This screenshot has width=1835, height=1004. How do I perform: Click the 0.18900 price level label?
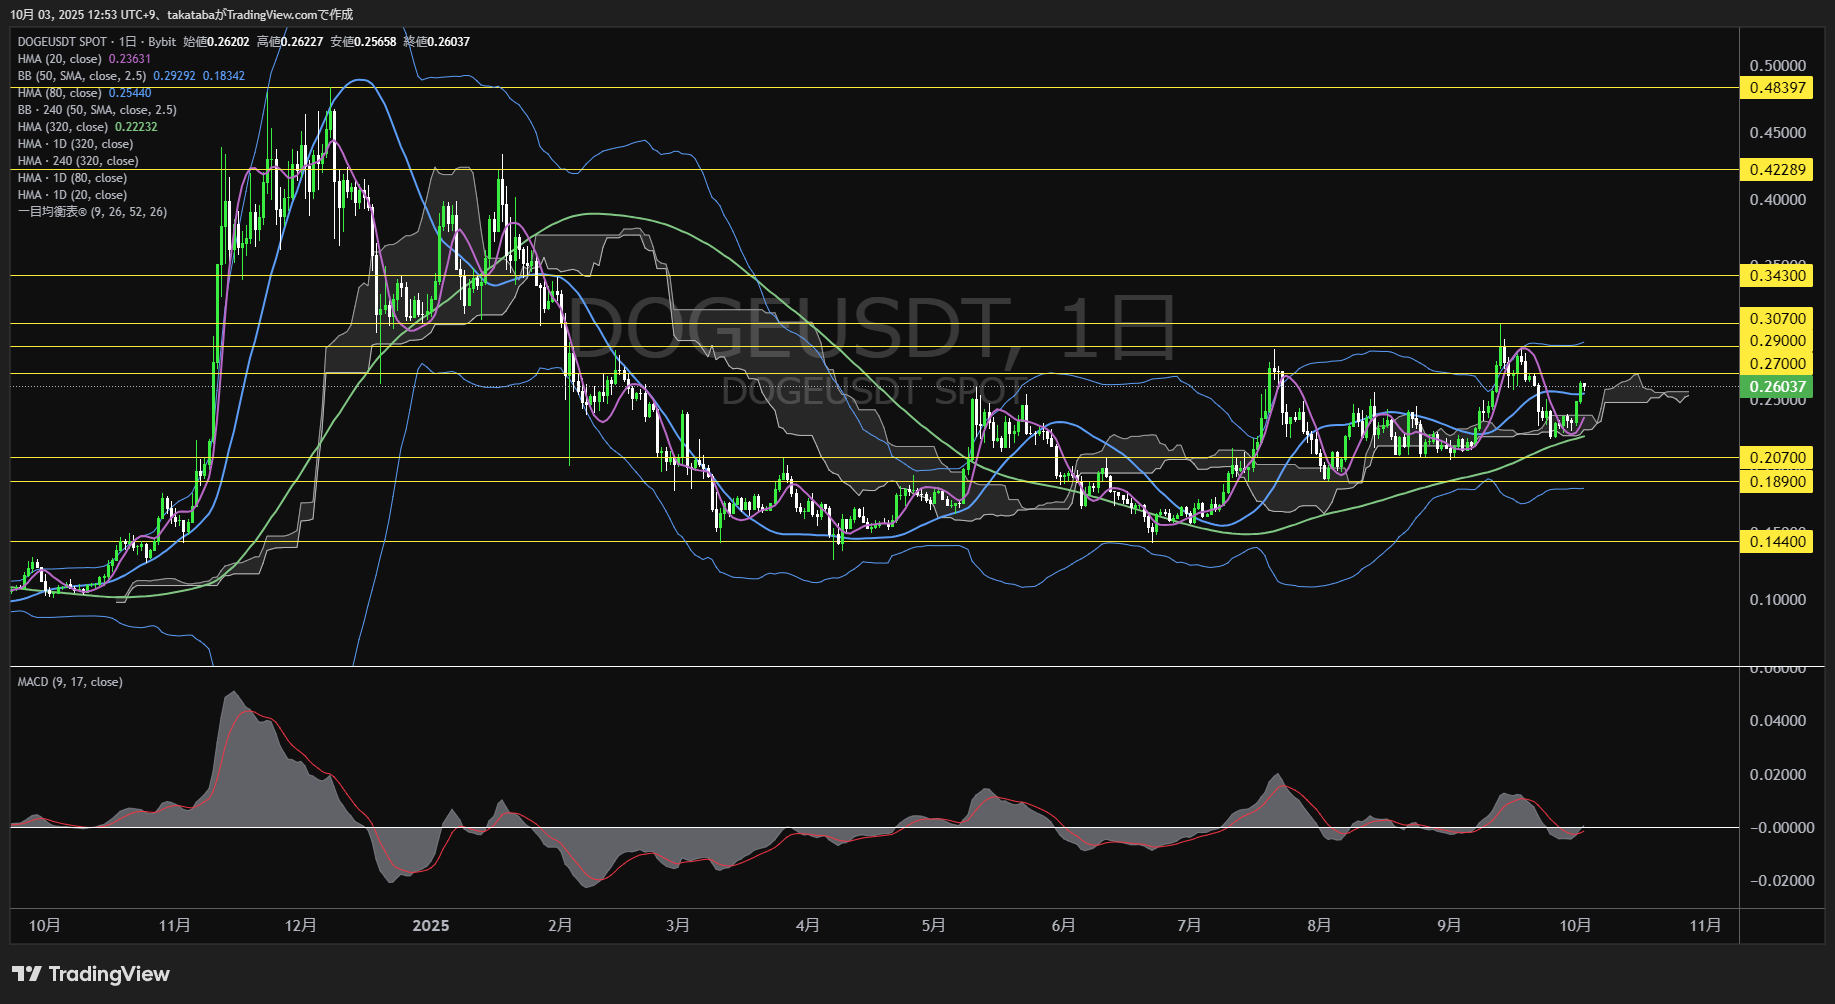click(1777, 482)
